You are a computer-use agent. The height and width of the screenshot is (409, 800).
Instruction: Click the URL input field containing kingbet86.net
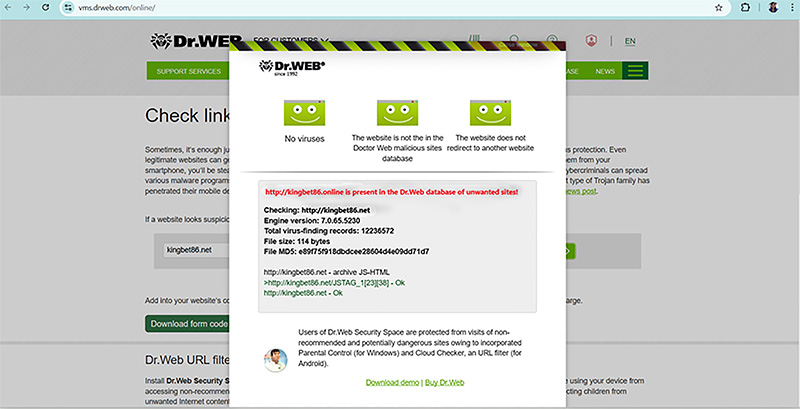tap(196, 250)
